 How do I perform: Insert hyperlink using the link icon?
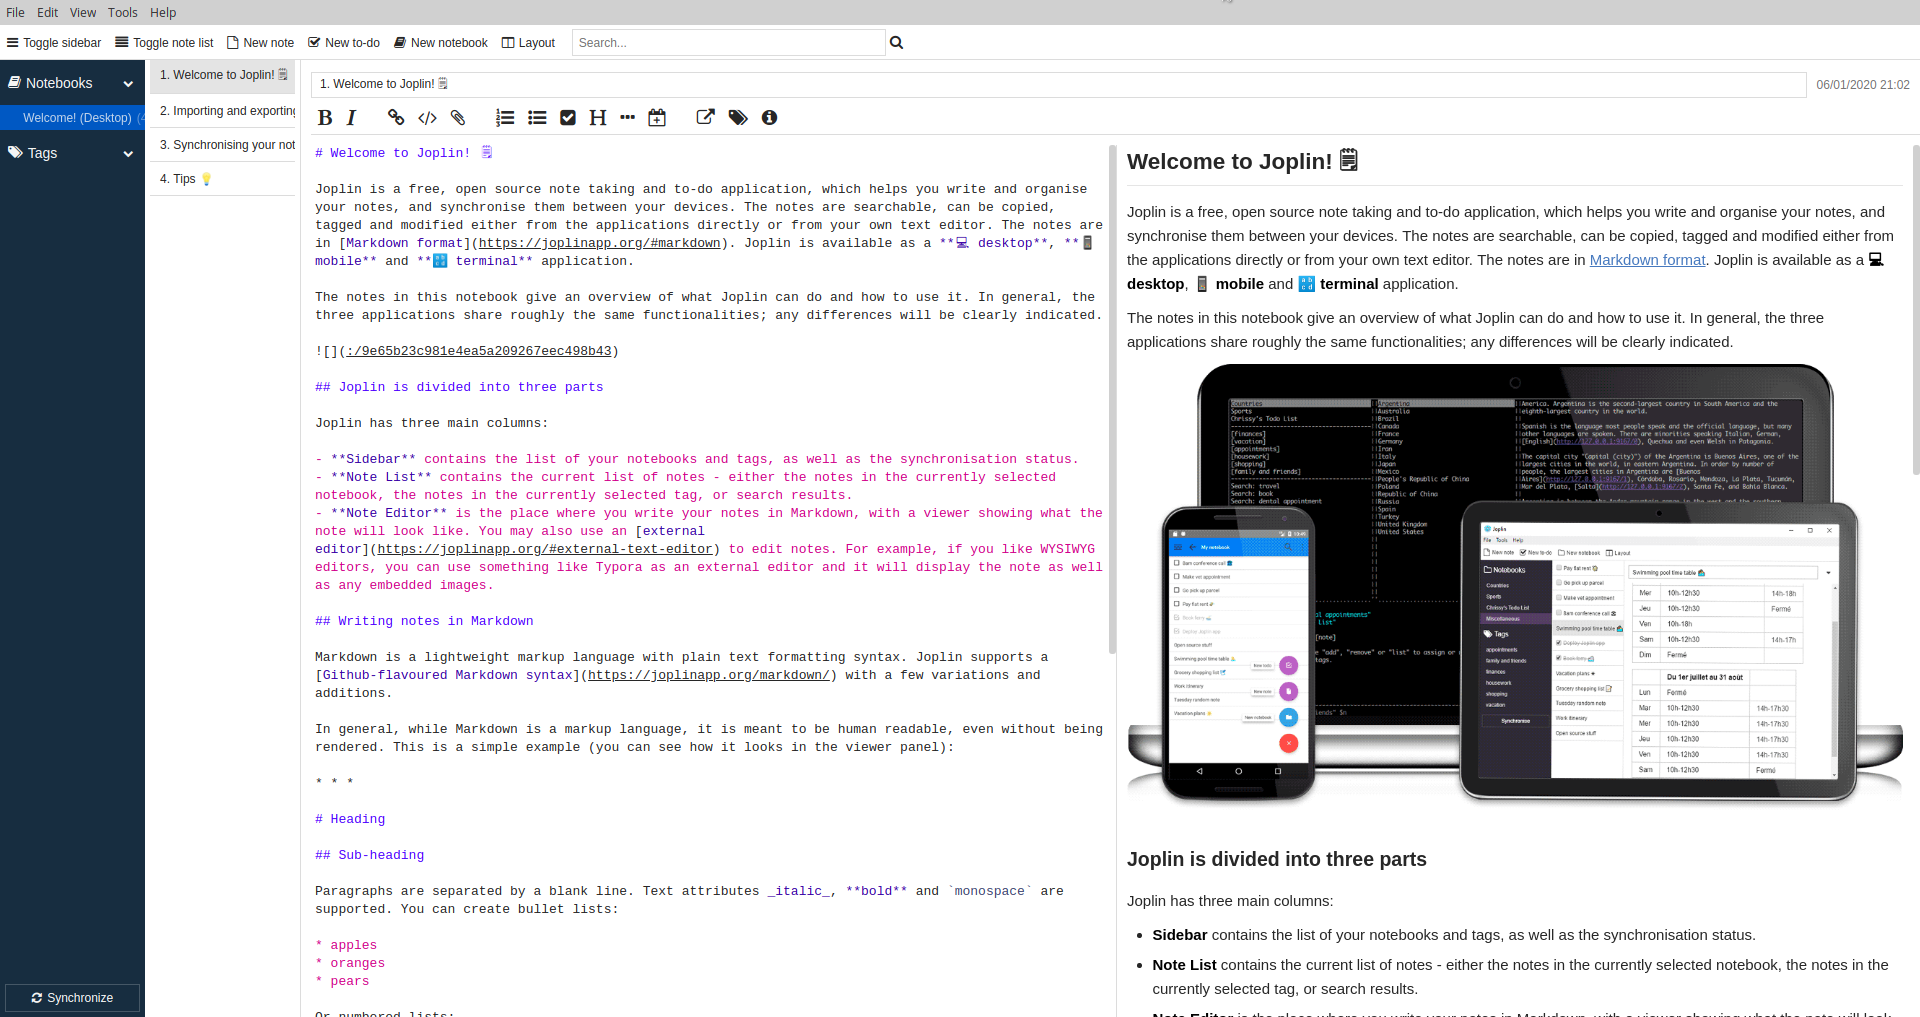tap(396, 118)
